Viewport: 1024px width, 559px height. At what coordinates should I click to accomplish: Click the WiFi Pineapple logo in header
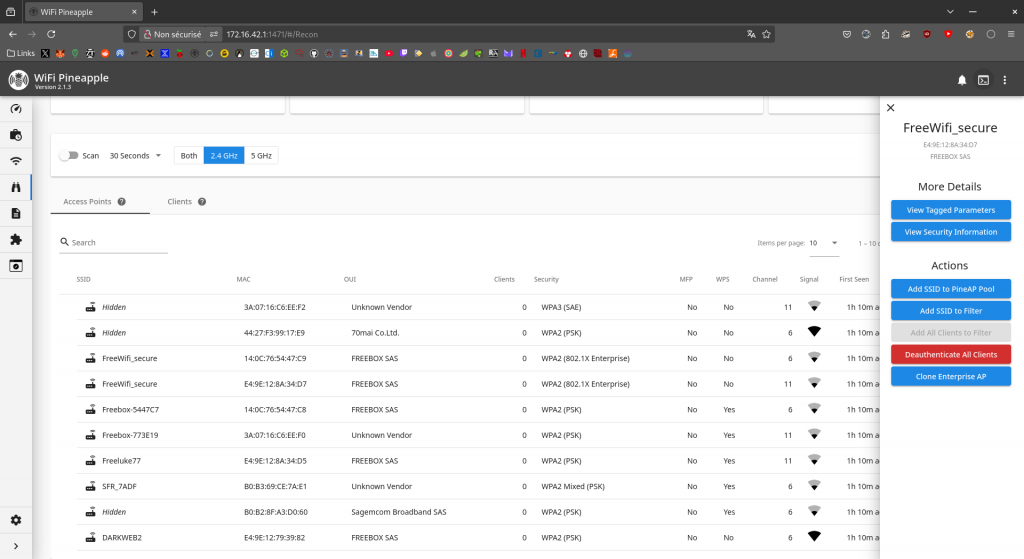18,80
